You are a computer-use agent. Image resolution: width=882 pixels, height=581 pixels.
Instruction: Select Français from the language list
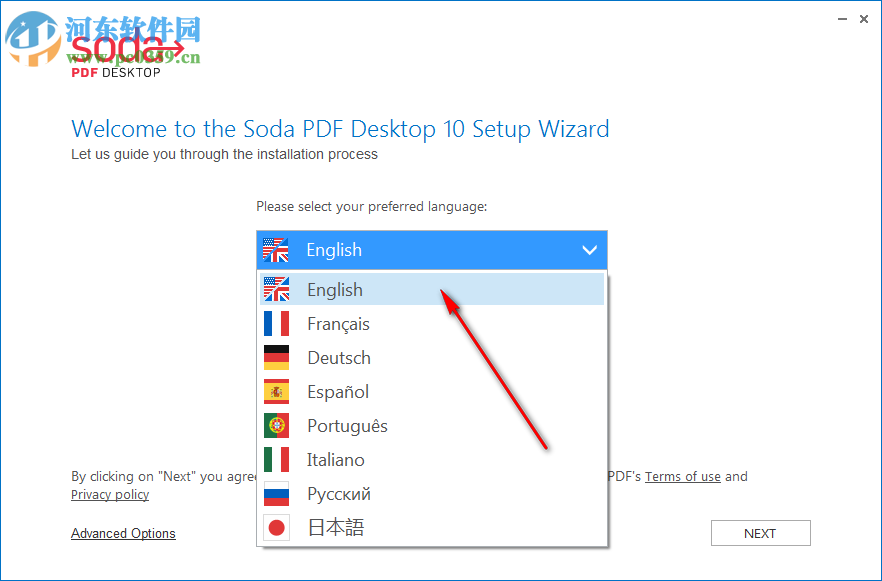click(x=338, y=324)
